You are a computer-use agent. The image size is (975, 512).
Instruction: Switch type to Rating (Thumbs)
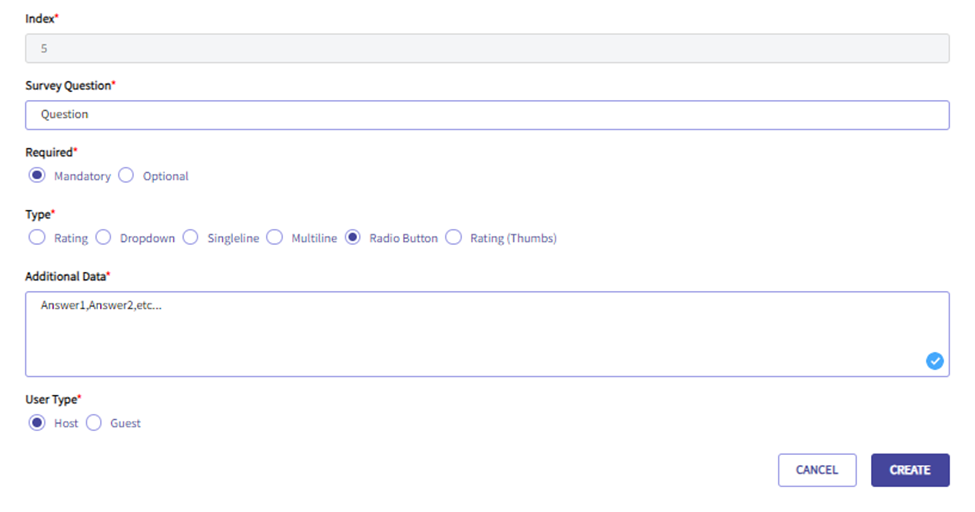[x=454, y=238]
